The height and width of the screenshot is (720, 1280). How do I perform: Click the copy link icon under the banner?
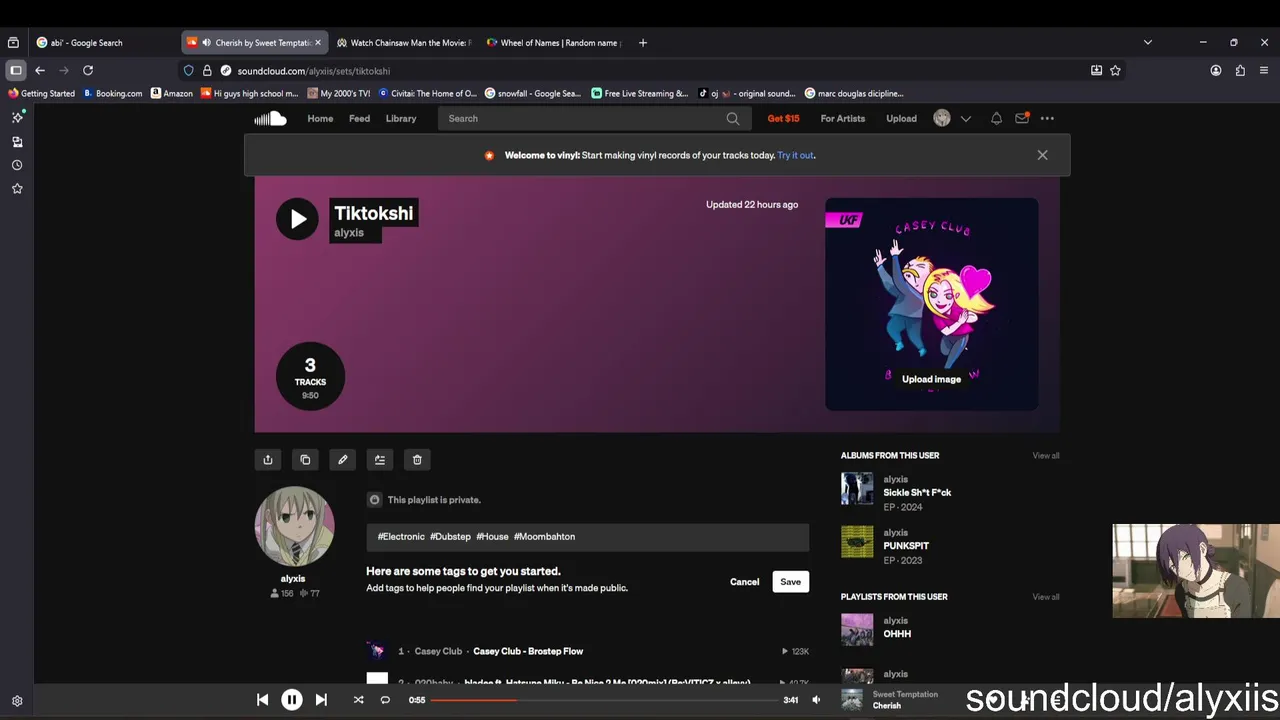(x=305, y=460)
